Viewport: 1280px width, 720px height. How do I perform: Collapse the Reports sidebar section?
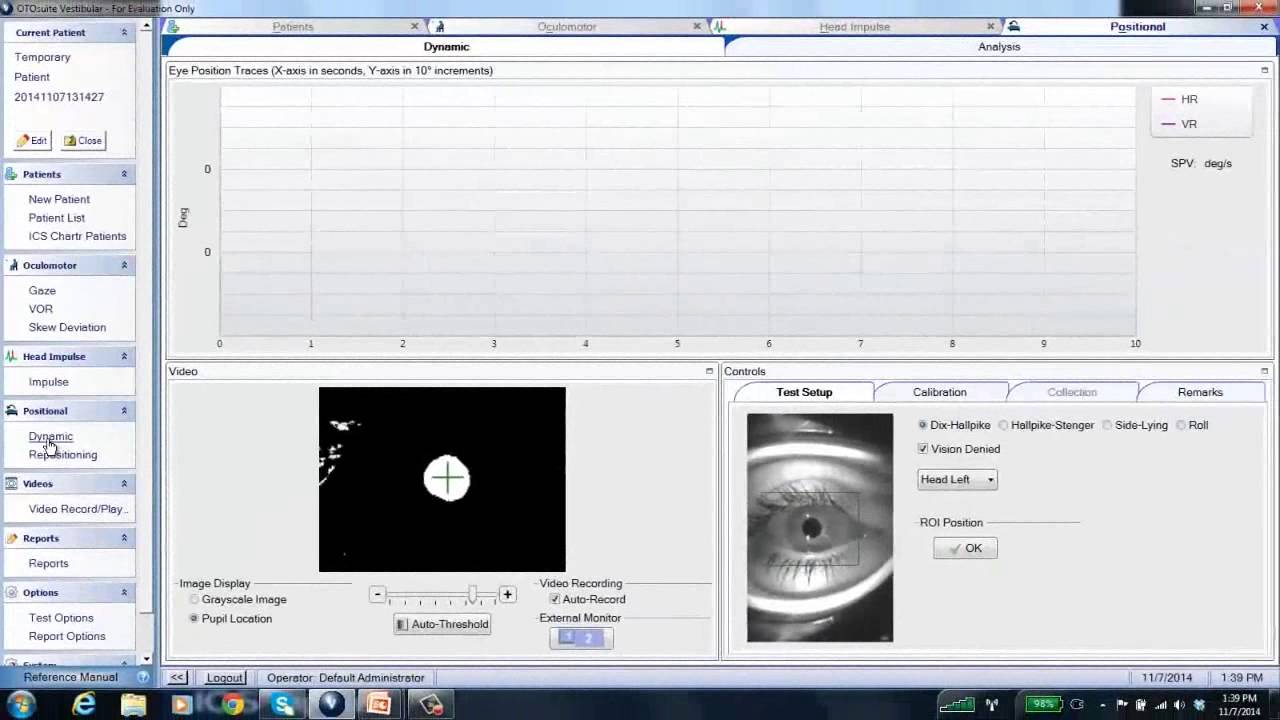point(124,538)
